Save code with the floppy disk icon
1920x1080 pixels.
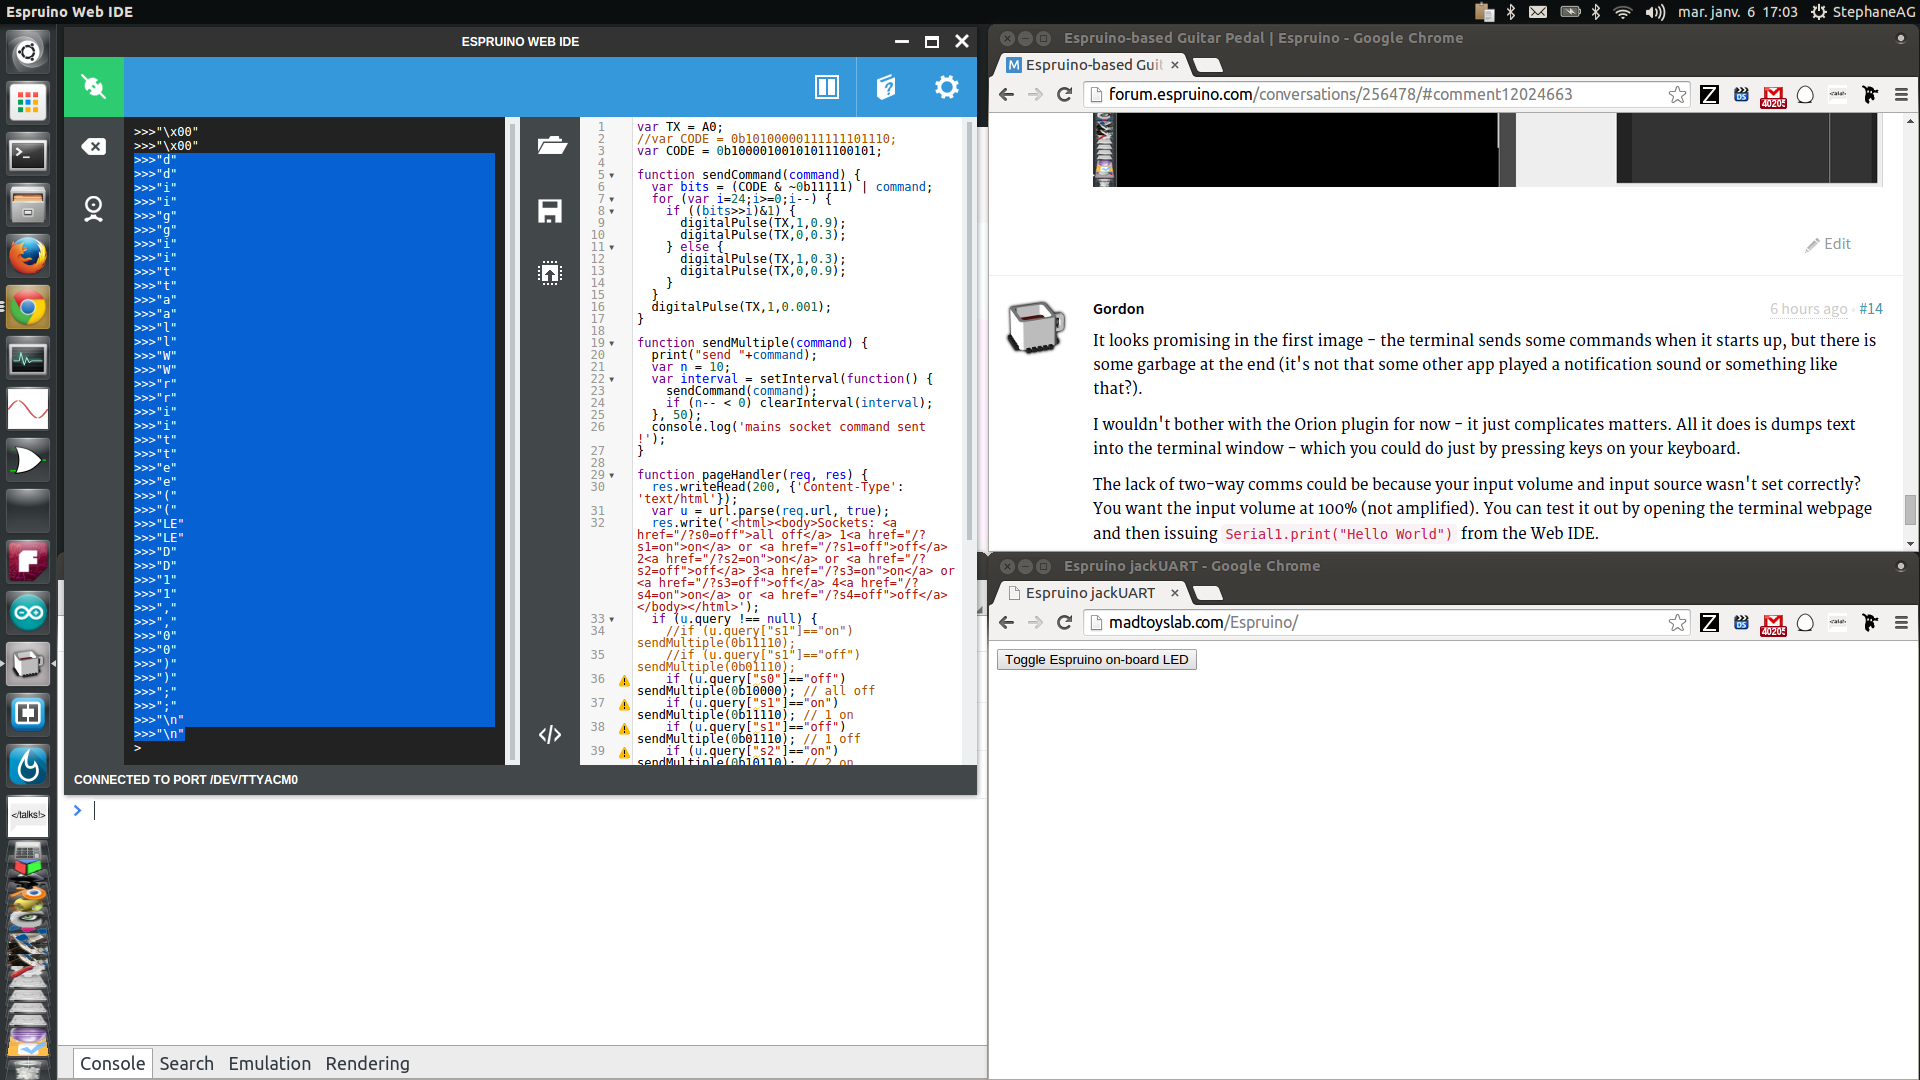pyautogui.click(x=550, y=210)
